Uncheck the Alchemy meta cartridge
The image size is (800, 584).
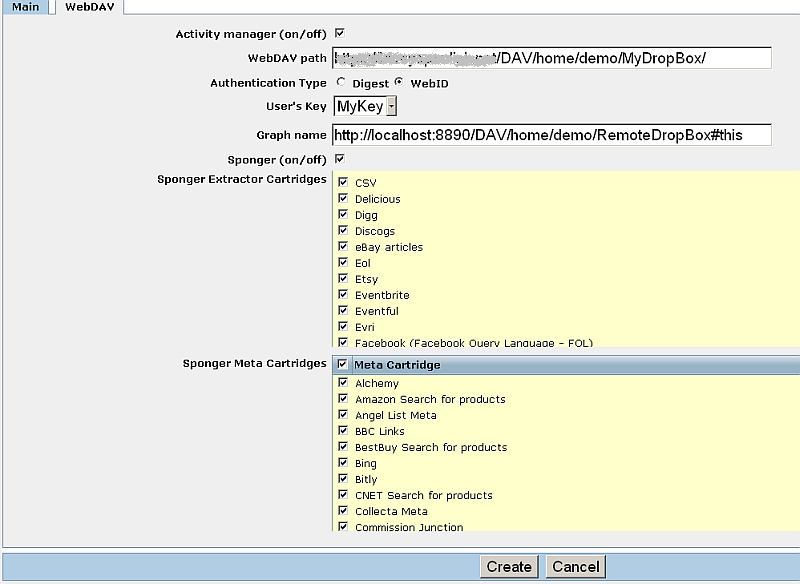(x=343, y=383)
